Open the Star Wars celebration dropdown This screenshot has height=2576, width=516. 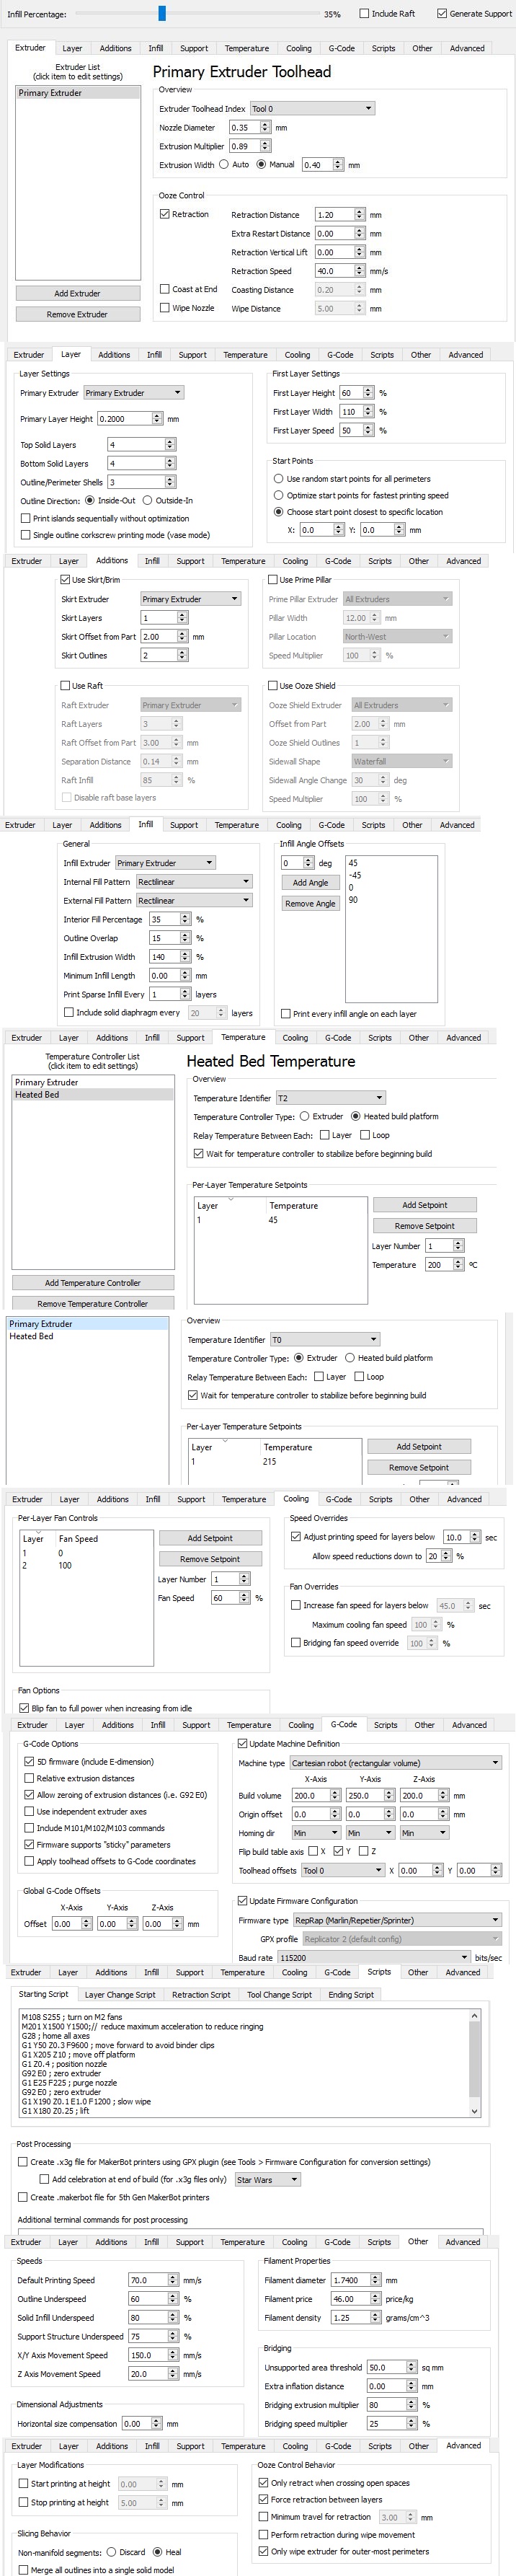click(x=266, y=2179)
